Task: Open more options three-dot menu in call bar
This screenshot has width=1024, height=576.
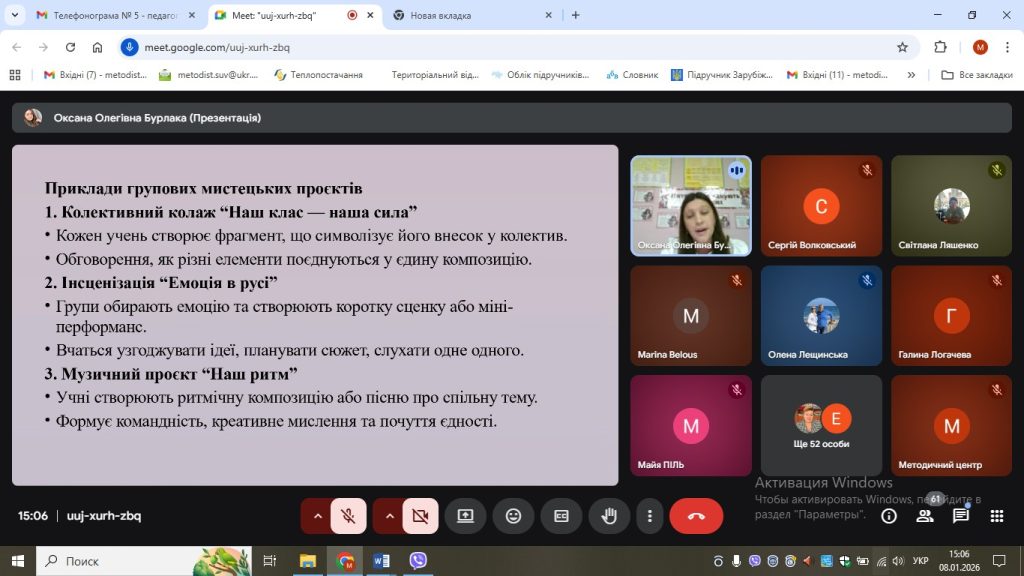Action: tap(650, 516)
